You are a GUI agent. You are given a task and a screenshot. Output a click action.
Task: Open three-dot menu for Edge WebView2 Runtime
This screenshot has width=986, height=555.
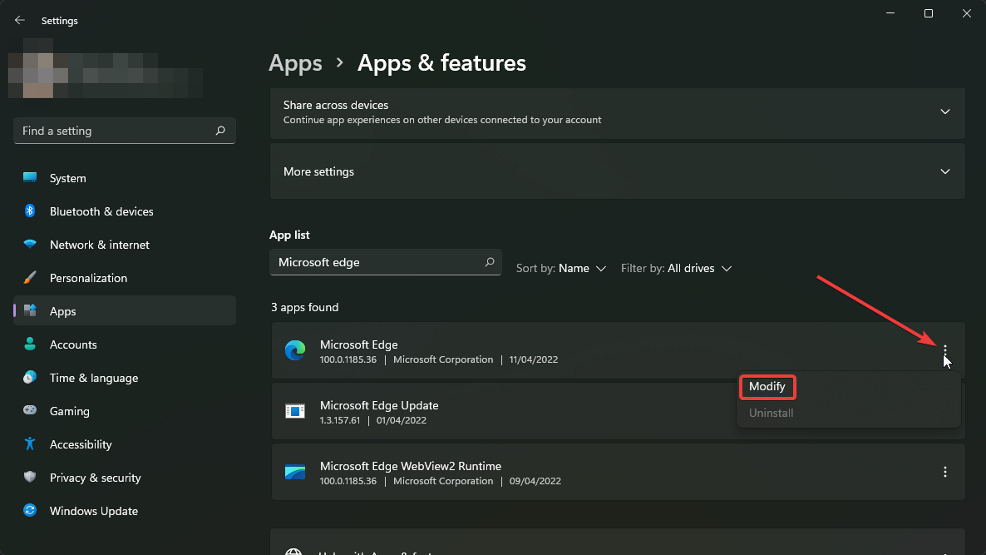944,472
